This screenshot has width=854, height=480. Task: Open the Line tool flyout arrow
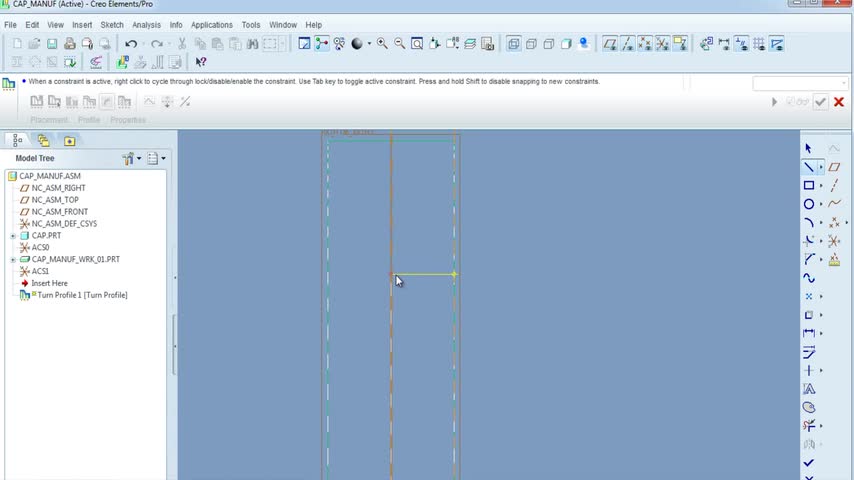pos(821,167)
